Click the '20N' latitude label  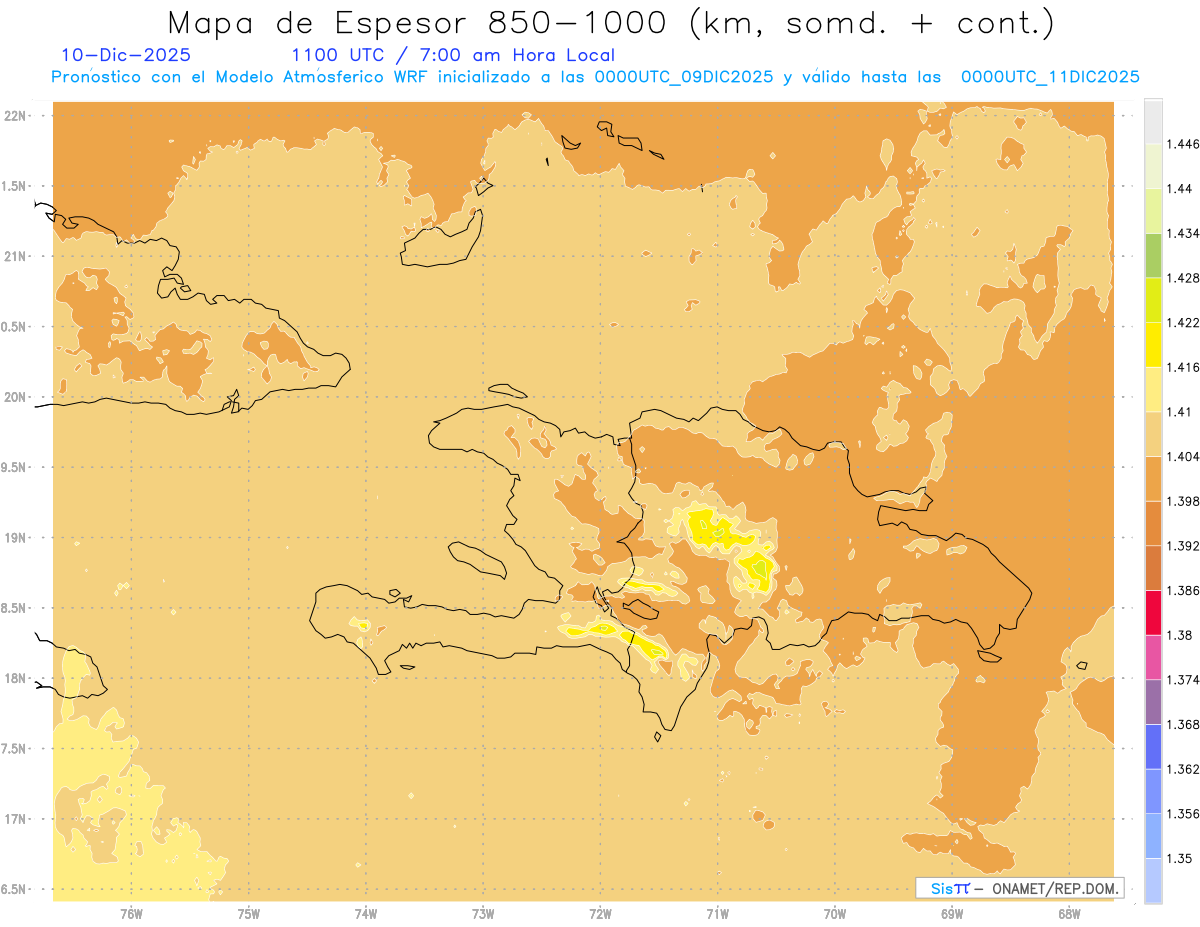tap(16, 397)
